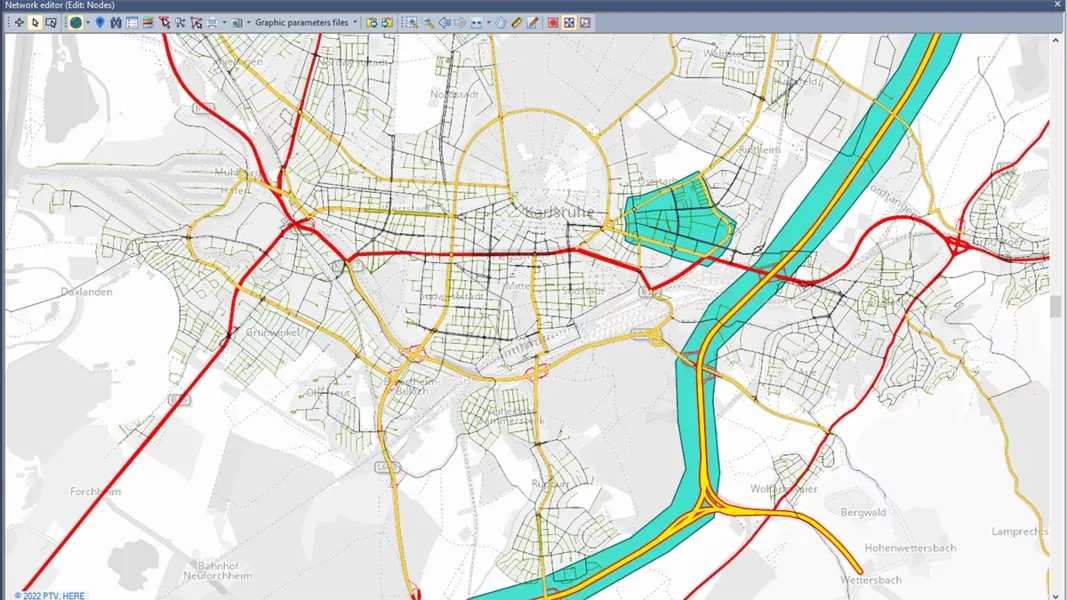Select the ruler measure distance tool
1067x600 pixels.
click(x=517, y=22)
